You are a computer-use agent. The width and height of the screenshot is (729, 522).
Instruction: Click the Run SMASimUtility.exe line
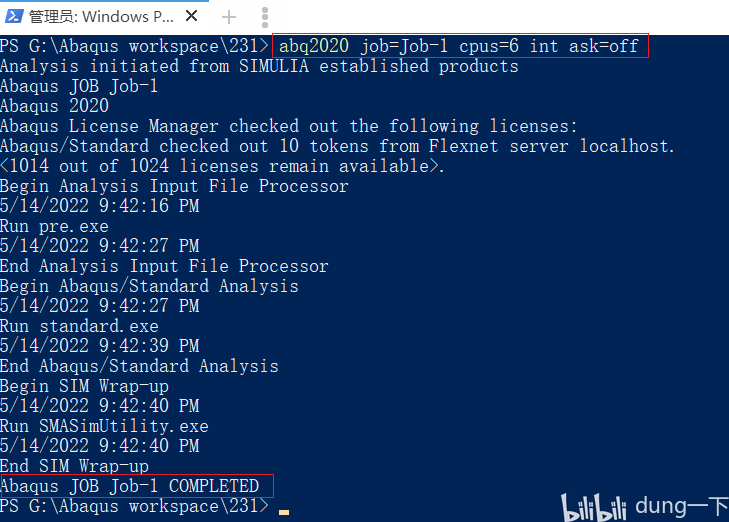pos(104,426)
